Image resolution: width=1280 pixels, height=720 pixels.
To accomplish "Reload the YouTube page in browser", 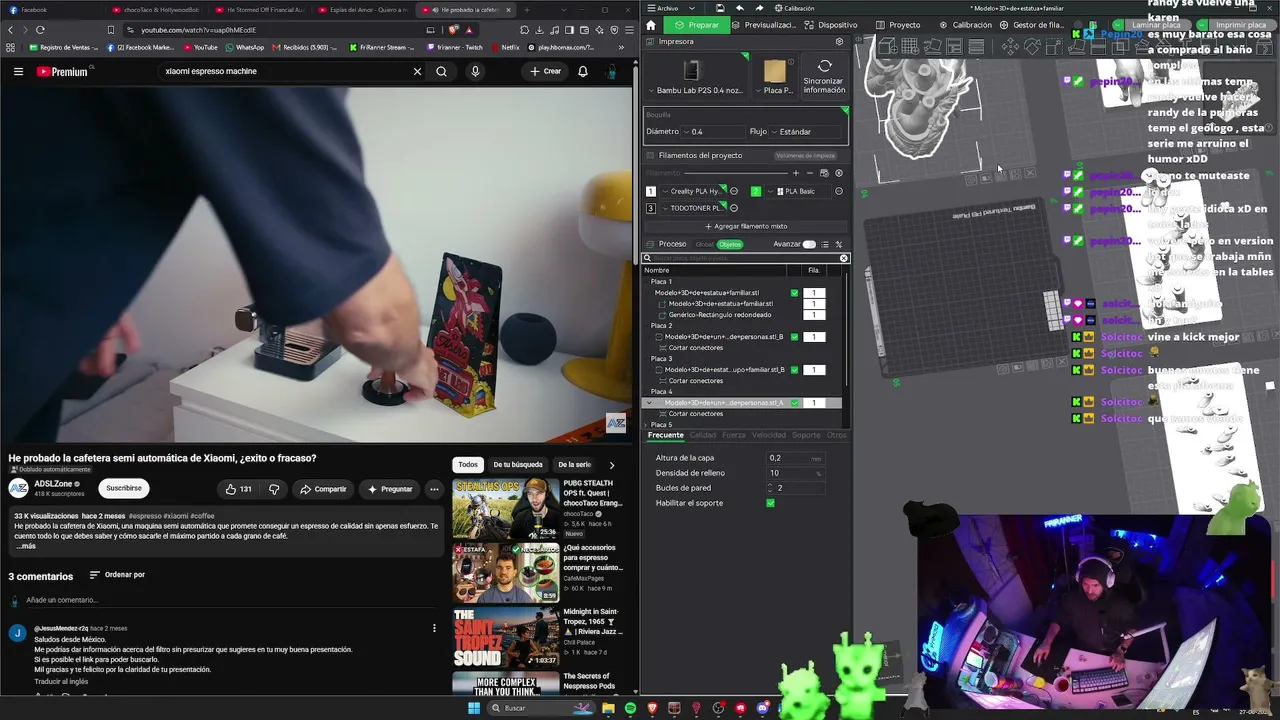I will 40,30.
